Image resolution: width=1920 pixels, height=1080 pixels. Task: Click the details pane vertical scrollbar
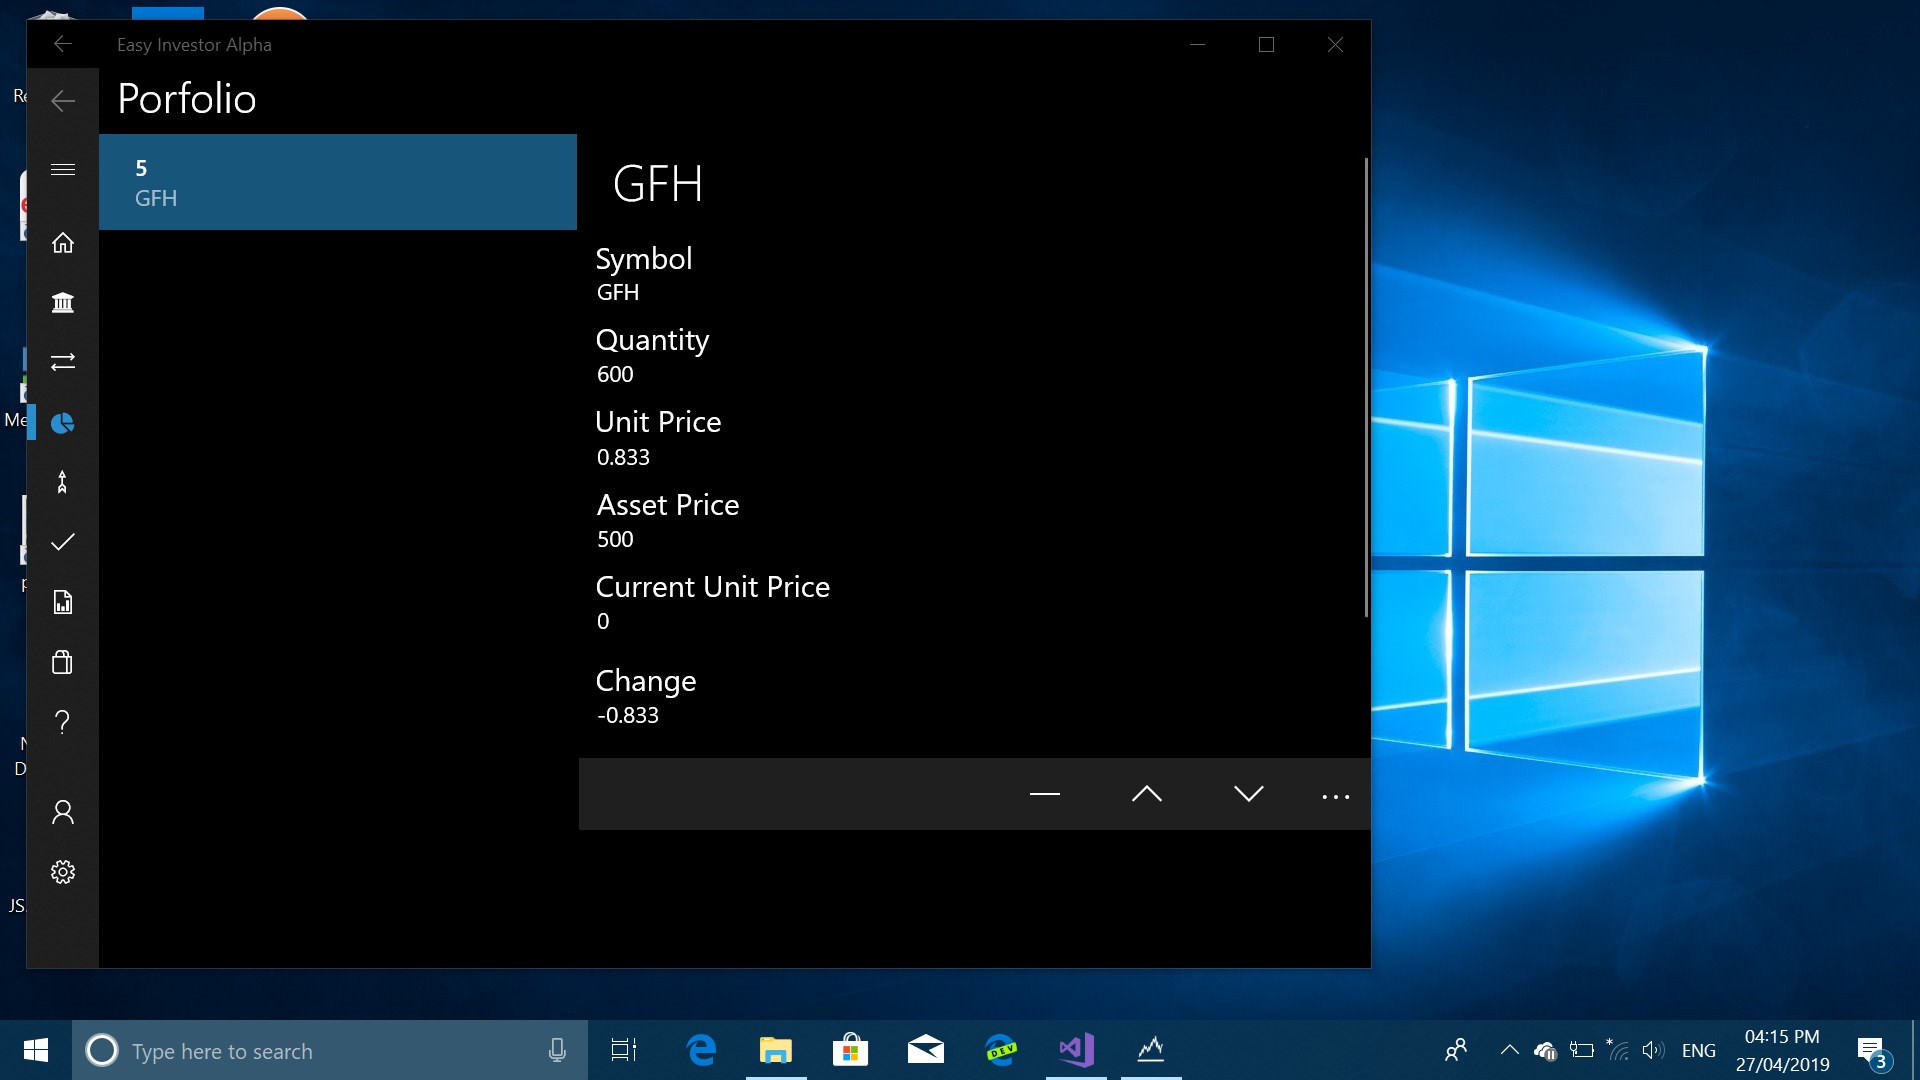[x=1366, y=388]
